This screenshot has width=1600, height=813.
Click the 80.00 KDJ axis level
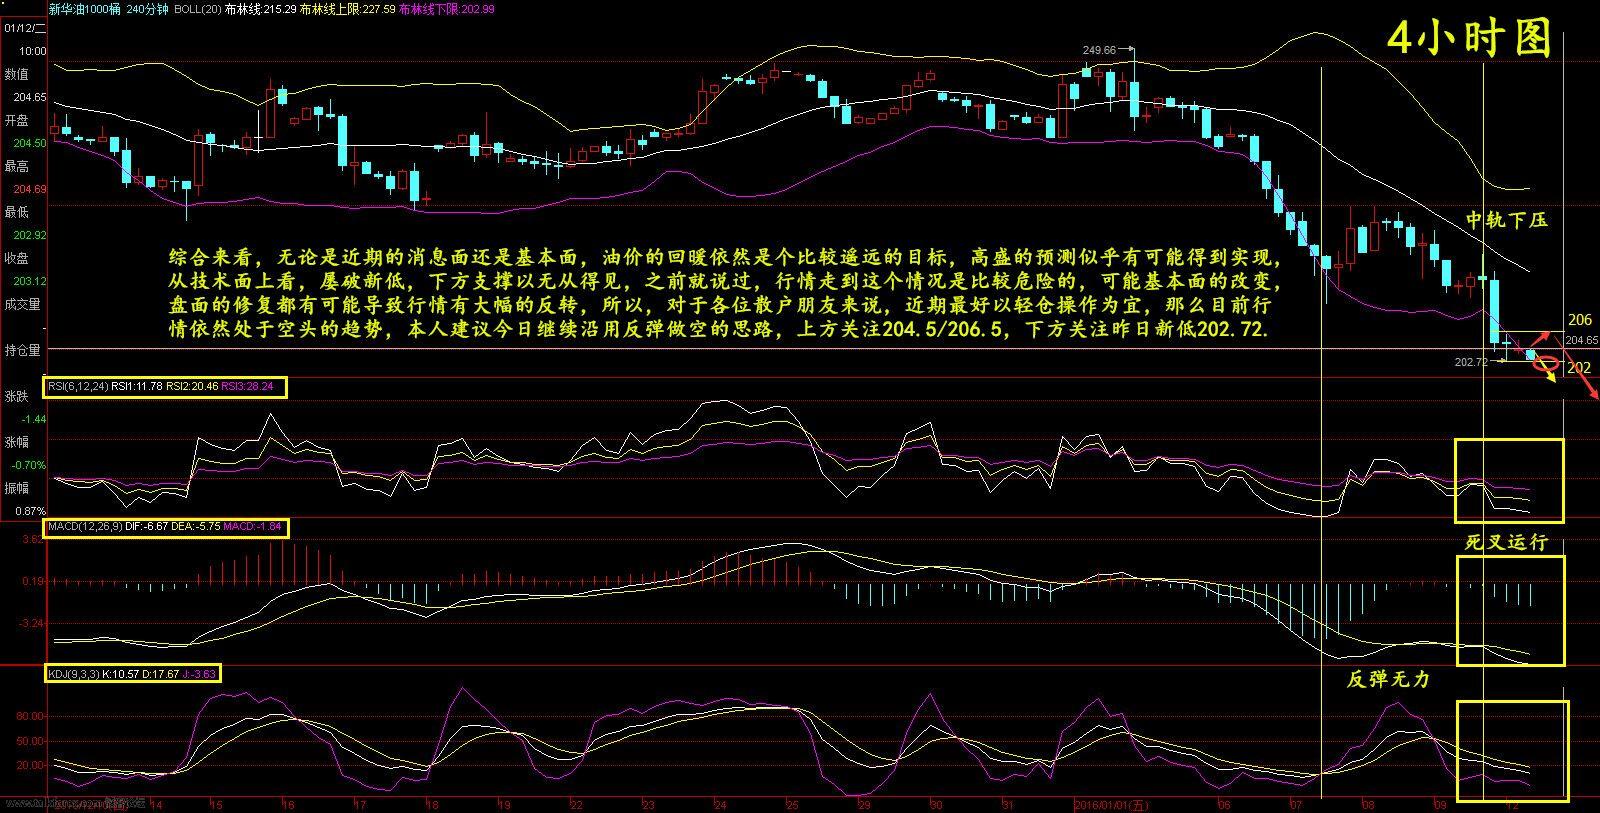(x=31, y=717)
